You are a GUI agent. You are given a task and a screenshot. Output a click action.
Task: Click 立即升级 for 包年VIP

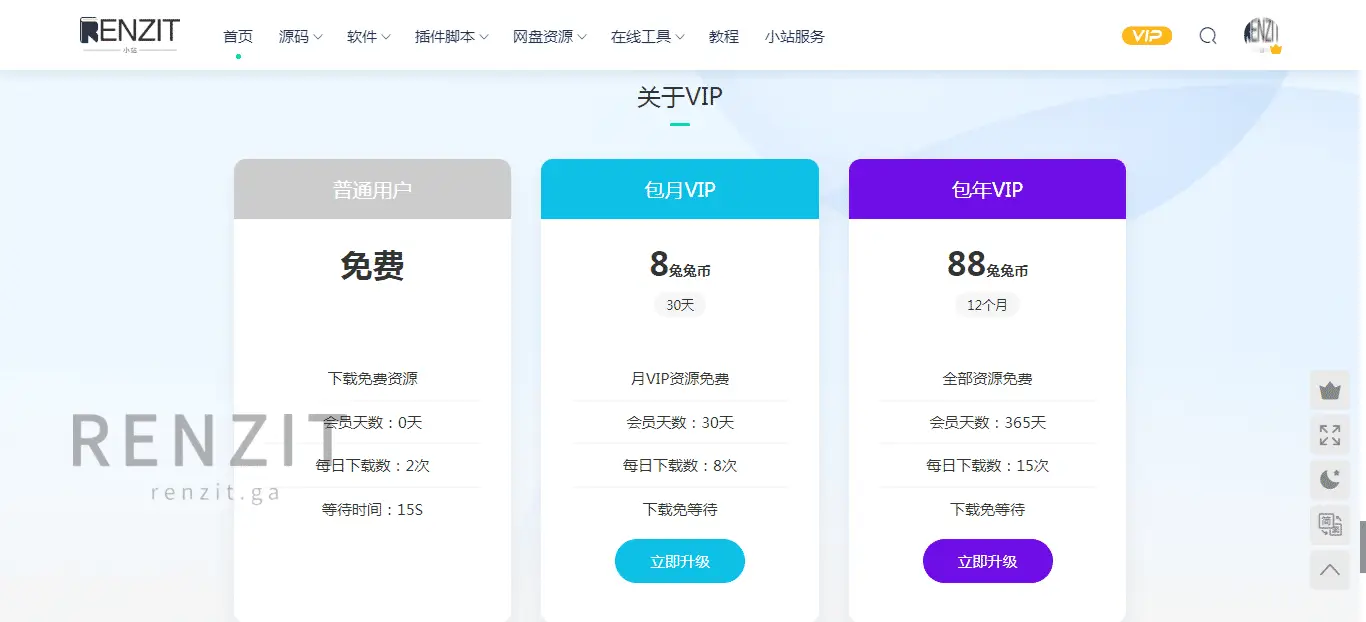(987, 561)
